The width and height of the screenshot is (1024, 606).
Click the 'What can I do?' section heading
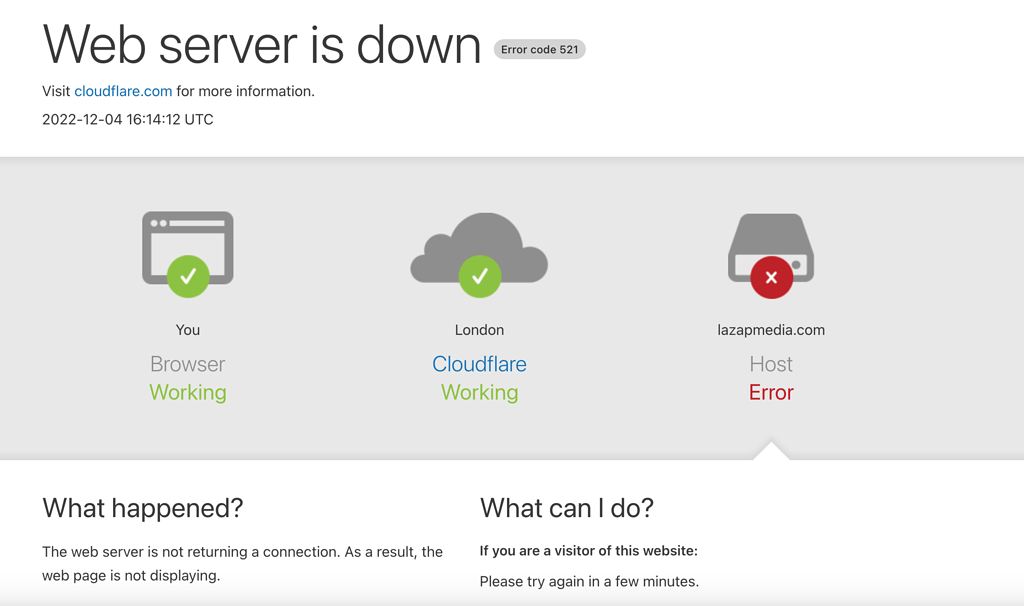[567, 508]
